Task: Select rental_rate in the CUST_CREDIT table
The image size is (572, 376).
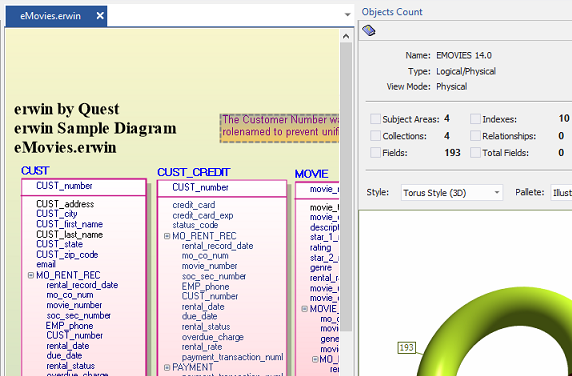Action: [202, 347]
